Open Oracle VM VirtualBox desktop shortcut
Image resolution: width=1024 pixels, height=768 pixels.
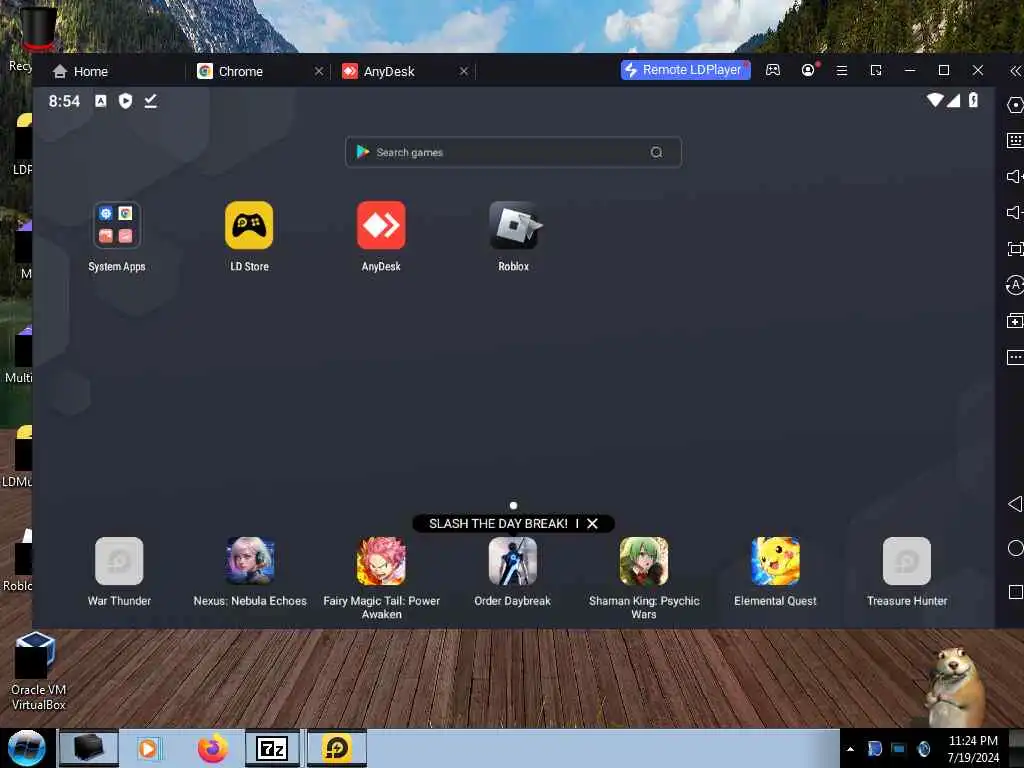[37, 671]
